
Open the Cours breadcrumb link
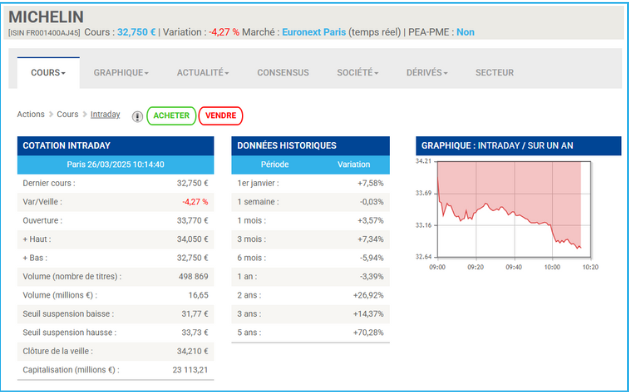(67, 114)
